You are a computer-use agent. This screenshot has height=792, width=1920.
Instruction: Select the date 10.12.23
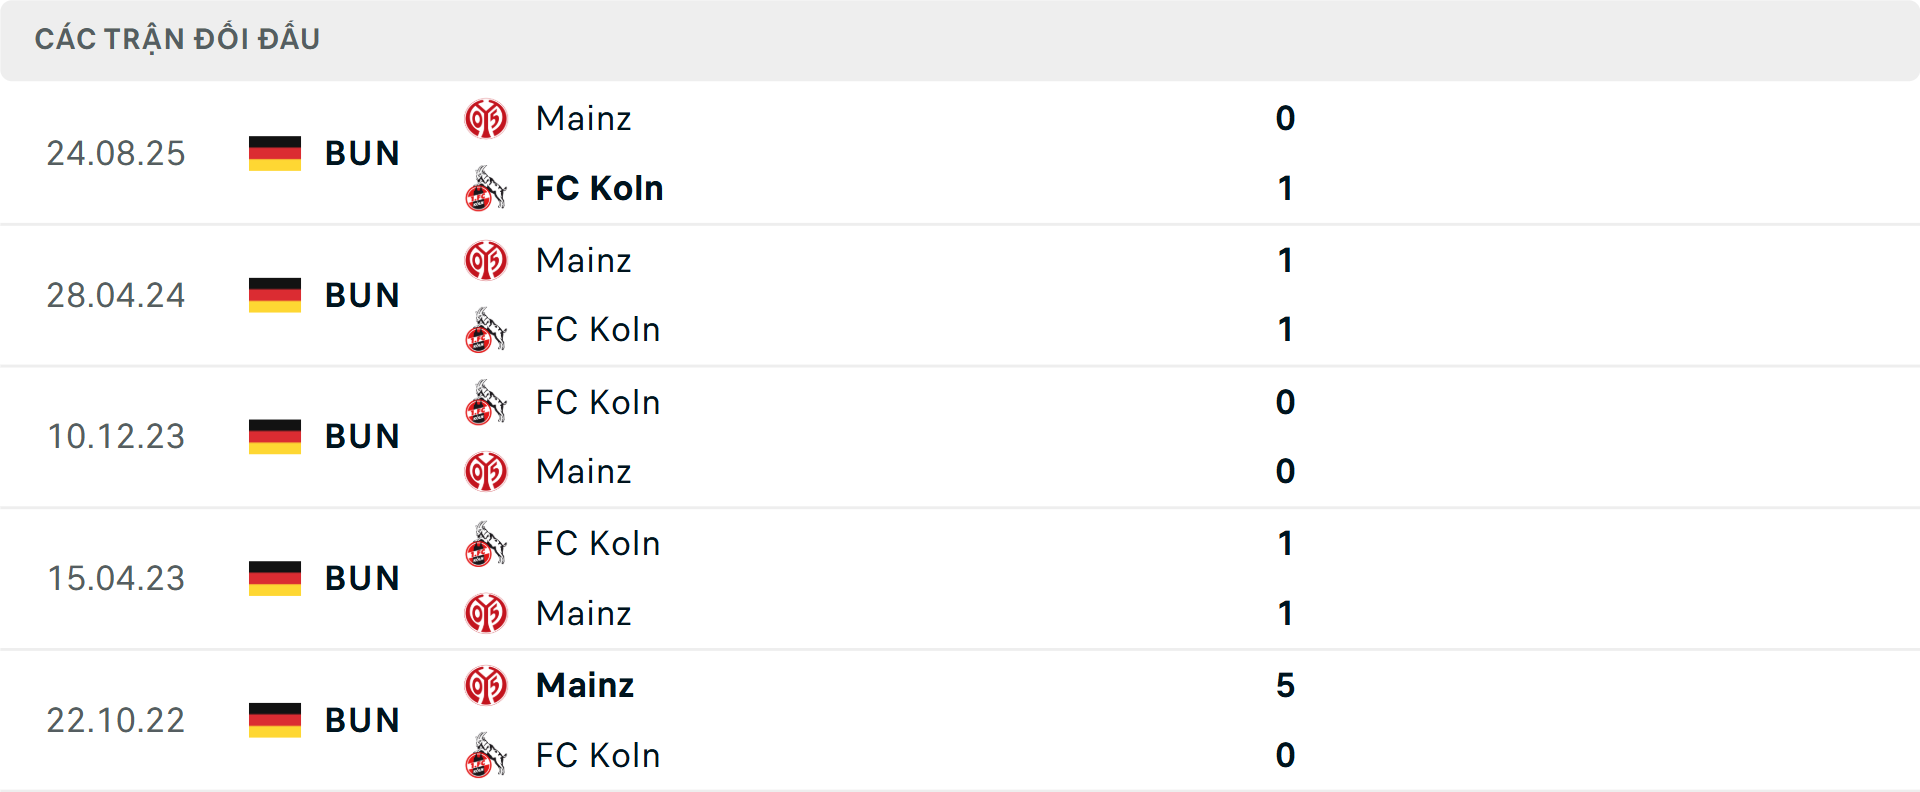click(116, 436)
